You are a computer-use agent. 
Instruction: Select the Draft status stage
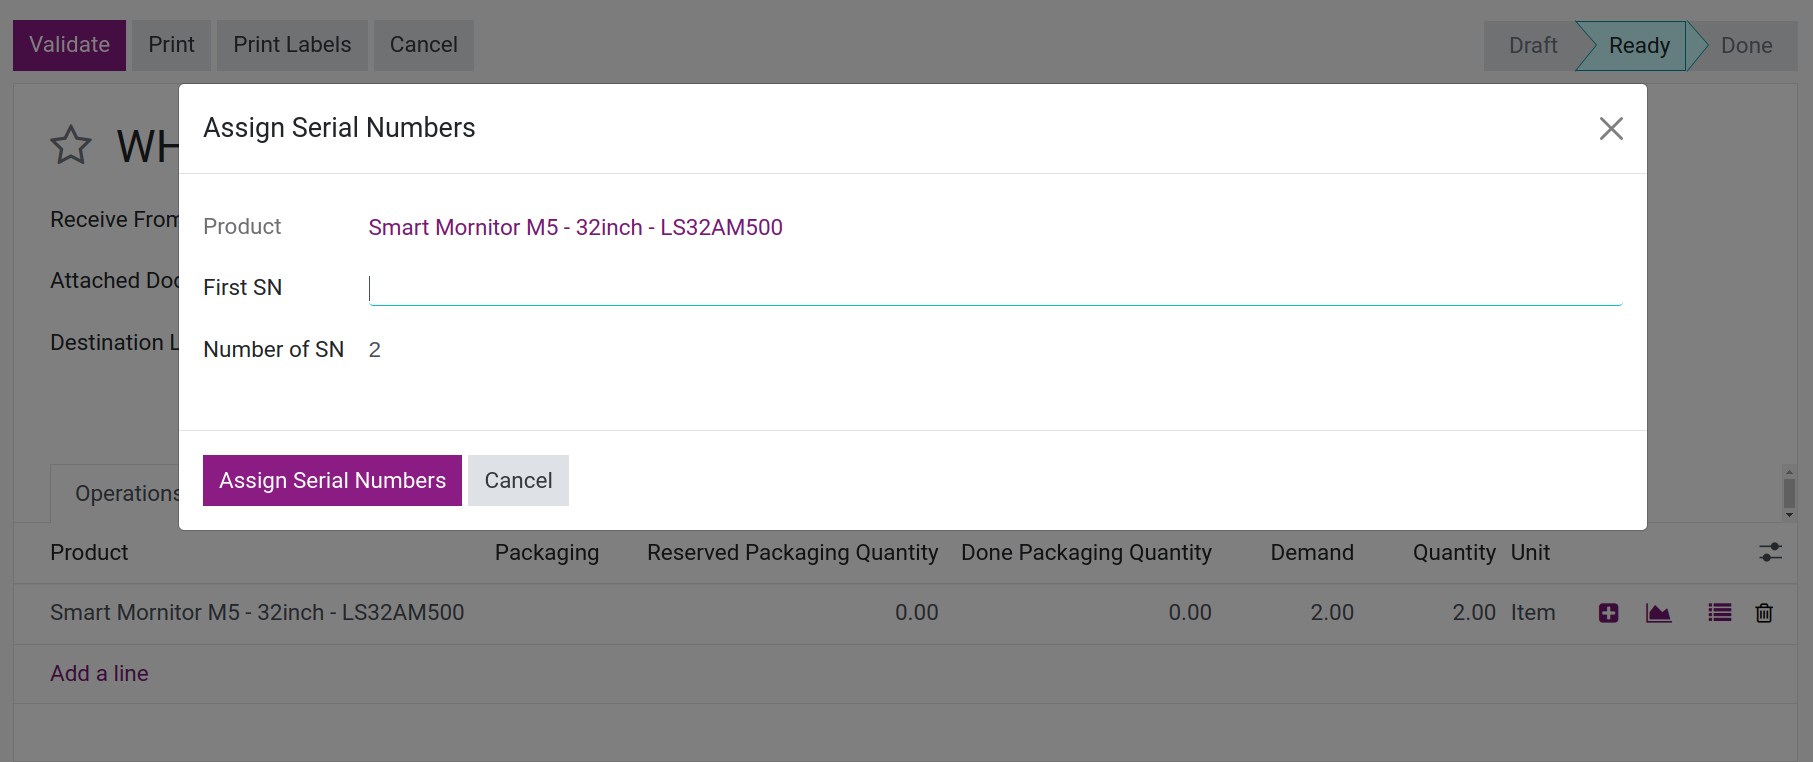pyautogui.click(x=1533, y=46)
